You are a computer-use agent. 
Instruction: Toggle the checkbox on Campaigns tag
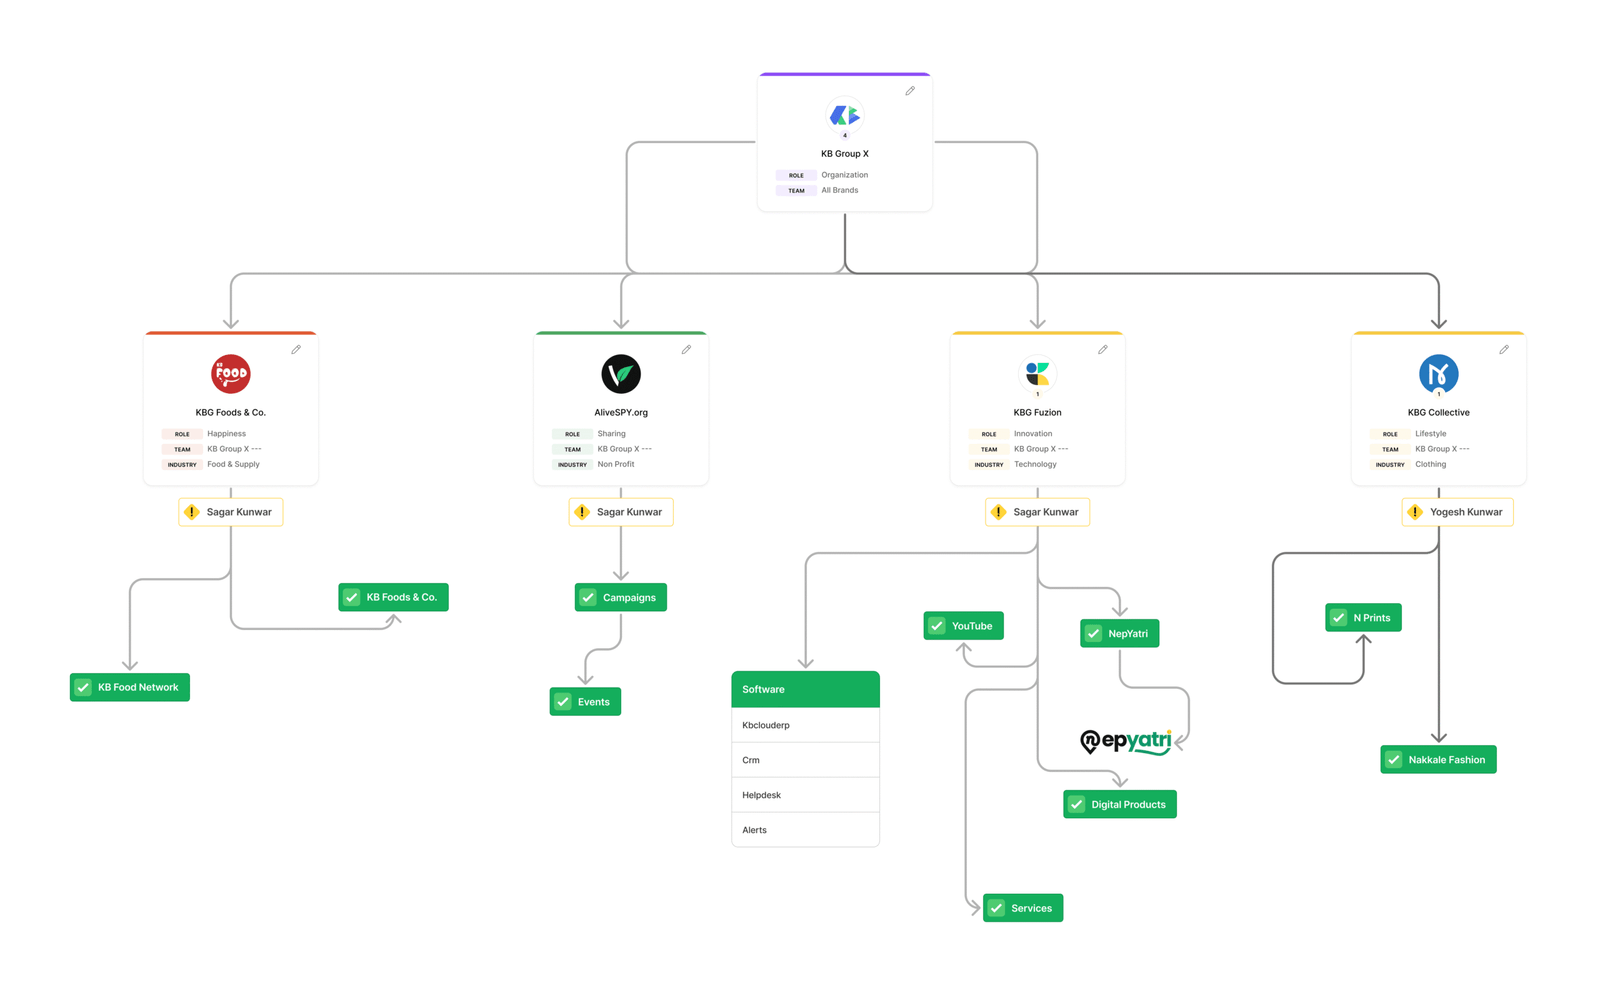pyautogui.click(x=588, y=597)
